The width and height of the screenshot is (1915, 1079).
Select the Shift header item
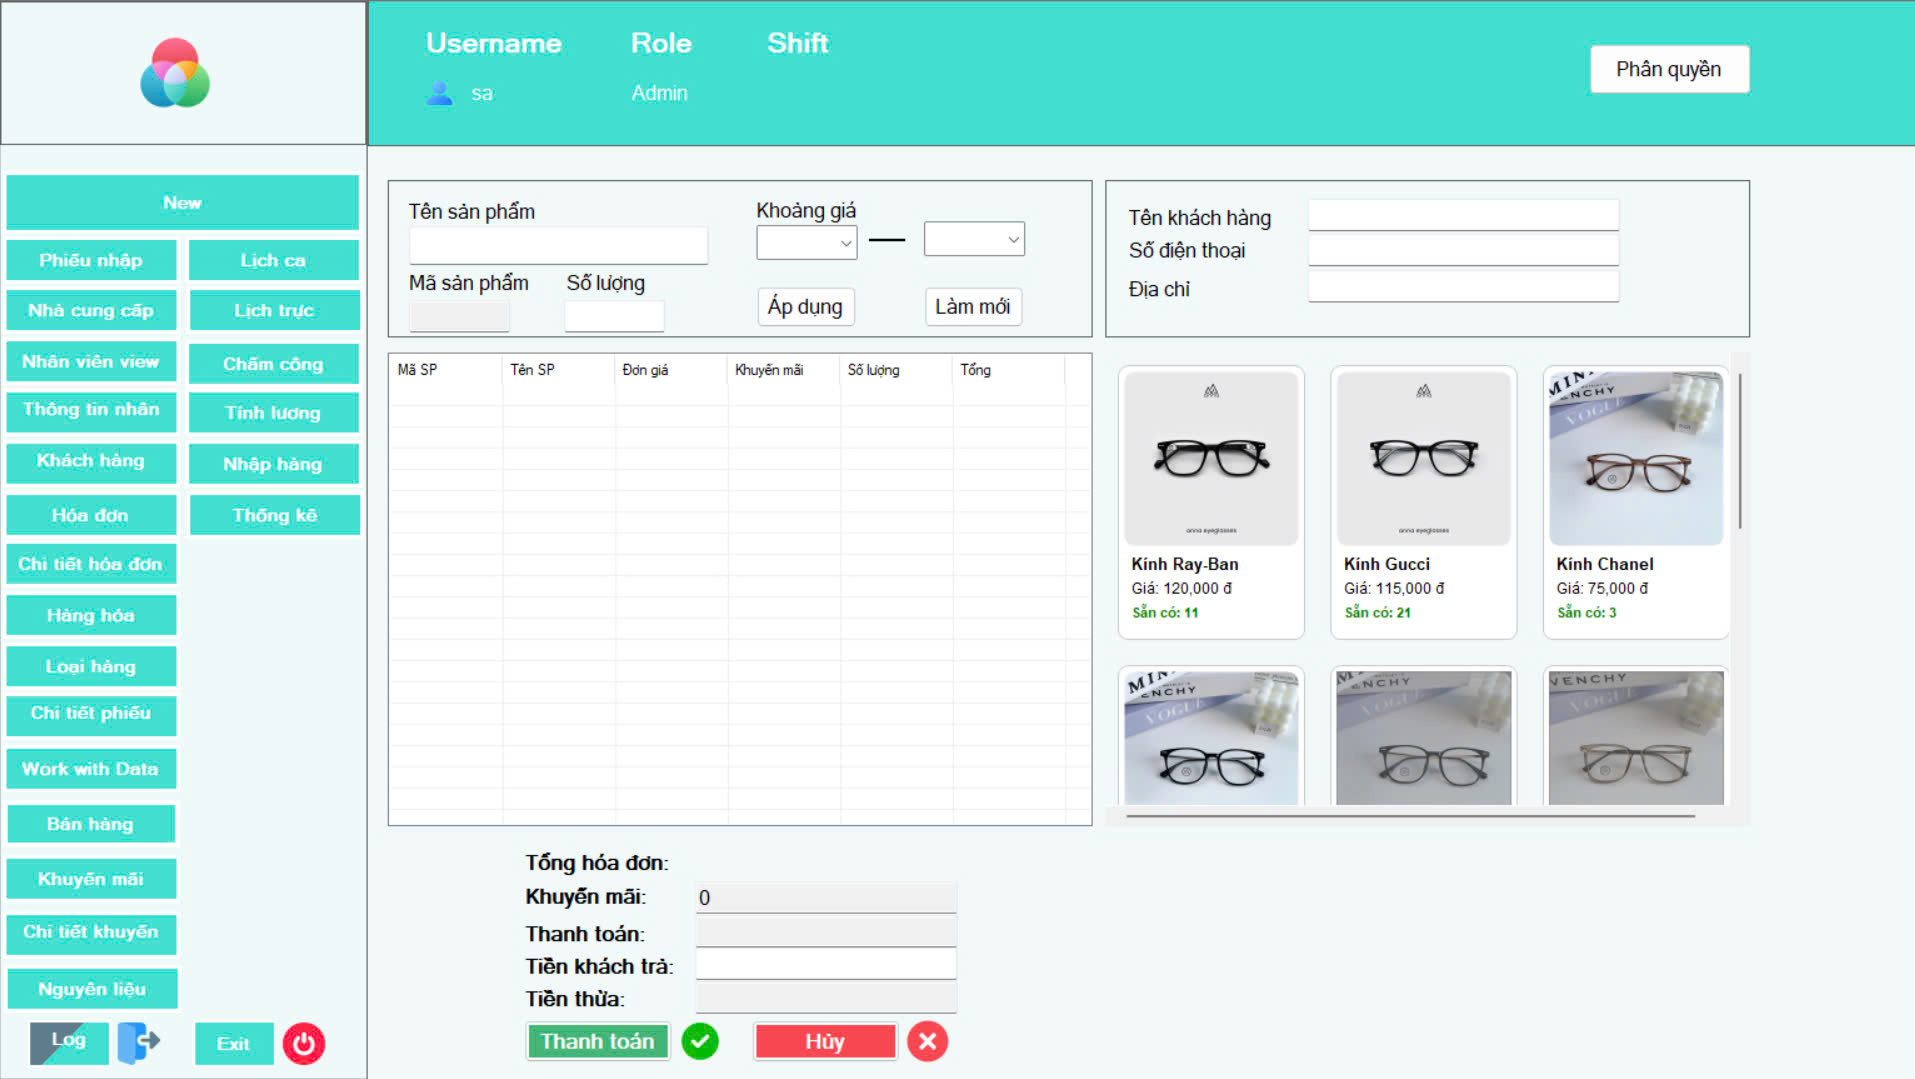[797, 43]
